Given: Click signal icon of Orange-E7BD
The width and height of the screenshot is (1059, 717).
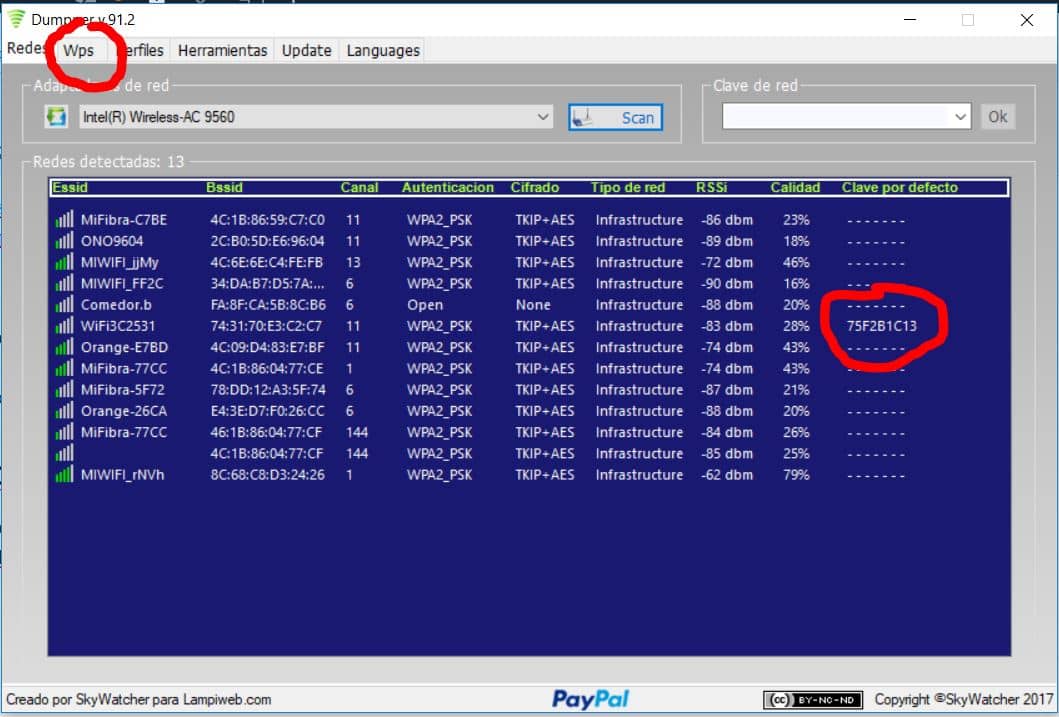Looking at the screenshot, I should (64, 347).
